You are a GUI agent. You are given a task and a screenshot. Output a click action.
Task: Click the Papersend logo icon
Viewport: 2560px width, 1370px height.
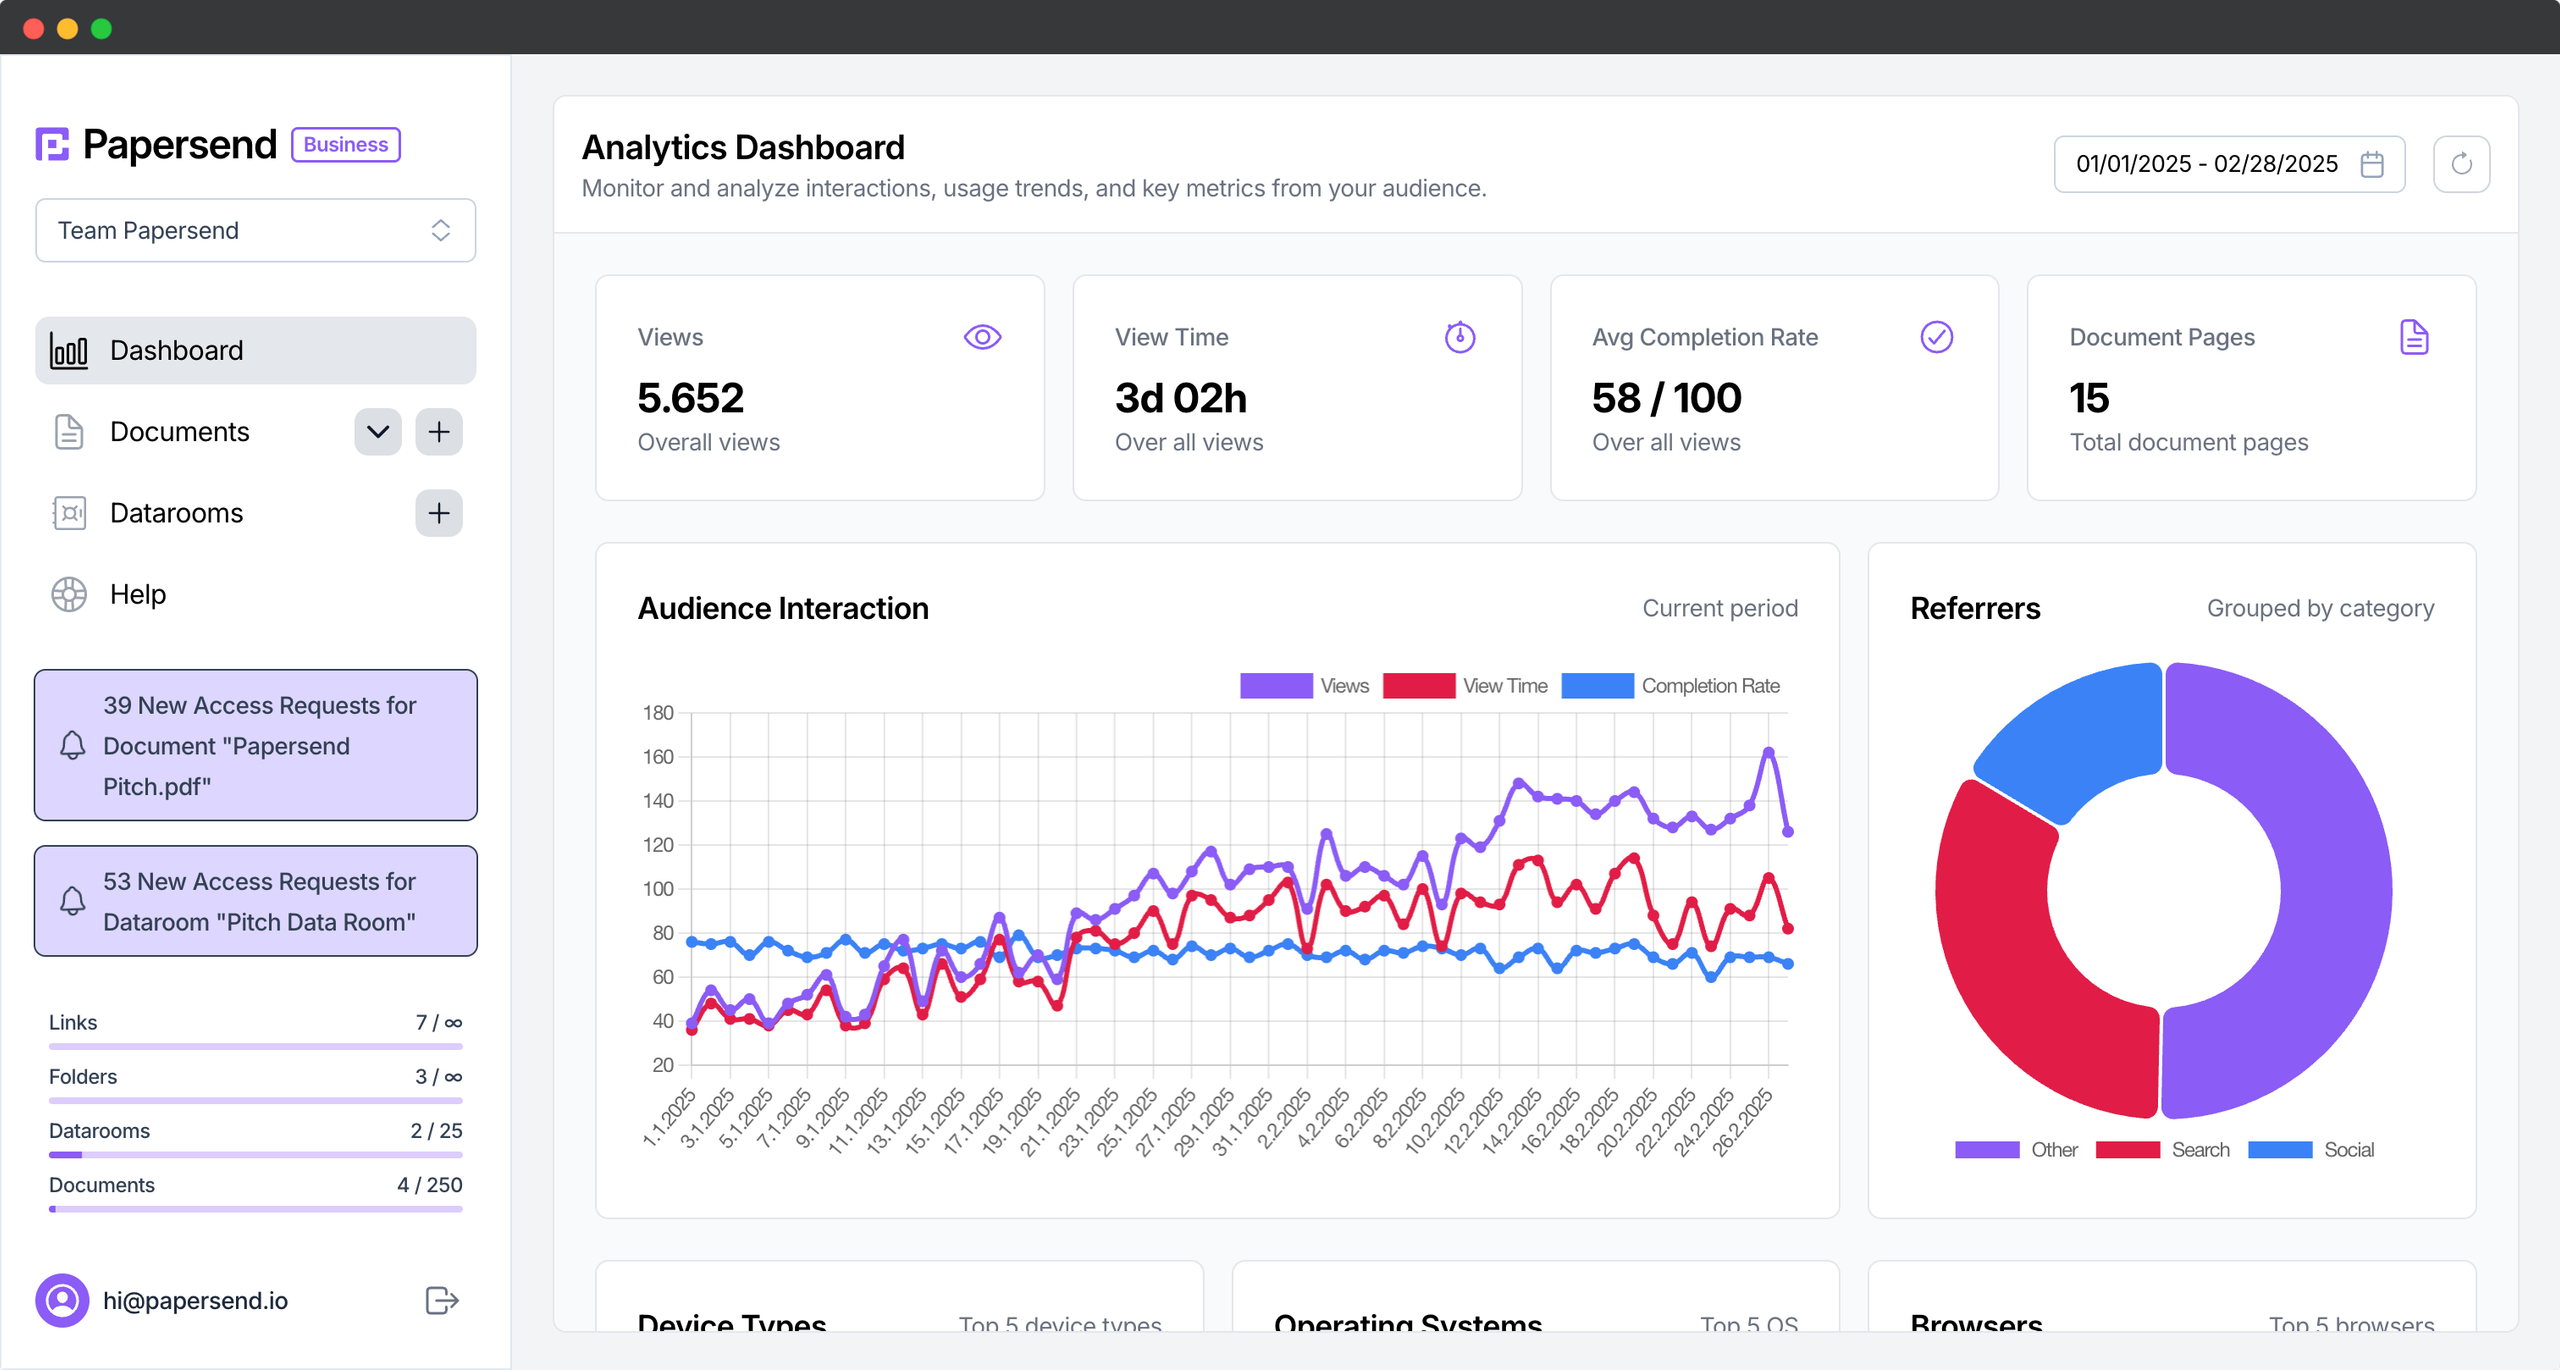pos(52,143)
